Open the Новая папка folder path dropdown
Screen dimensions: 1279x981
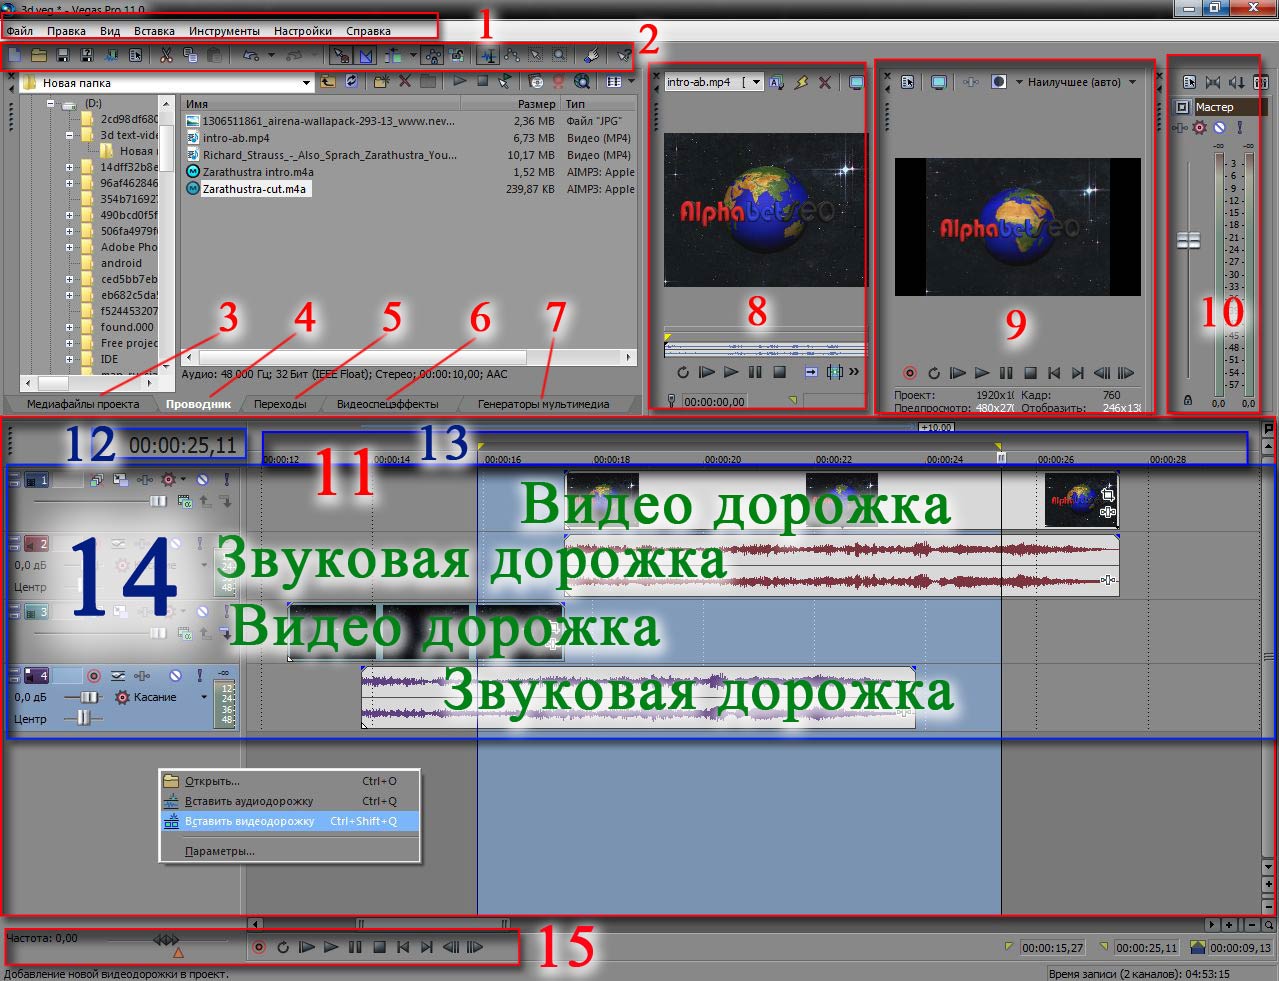(x=307, y=83)
